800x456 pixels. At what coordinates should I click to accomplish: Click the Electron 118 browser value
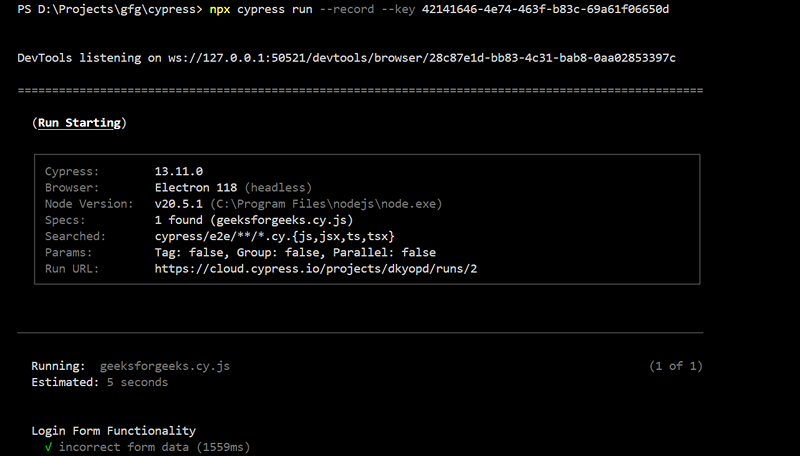[196, 187]
